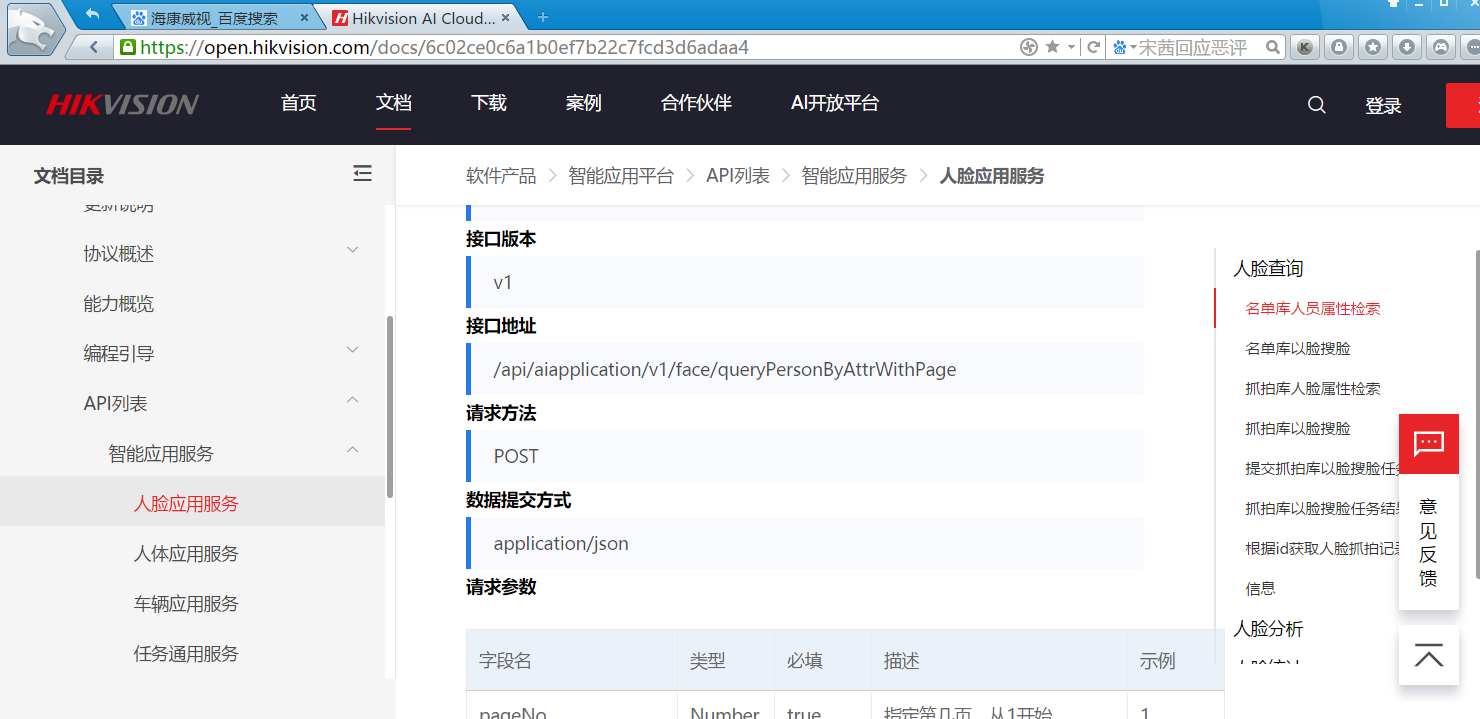Open the downloads arrow toolbar button
The image size is (1480, 719).
click(1407, 46)
